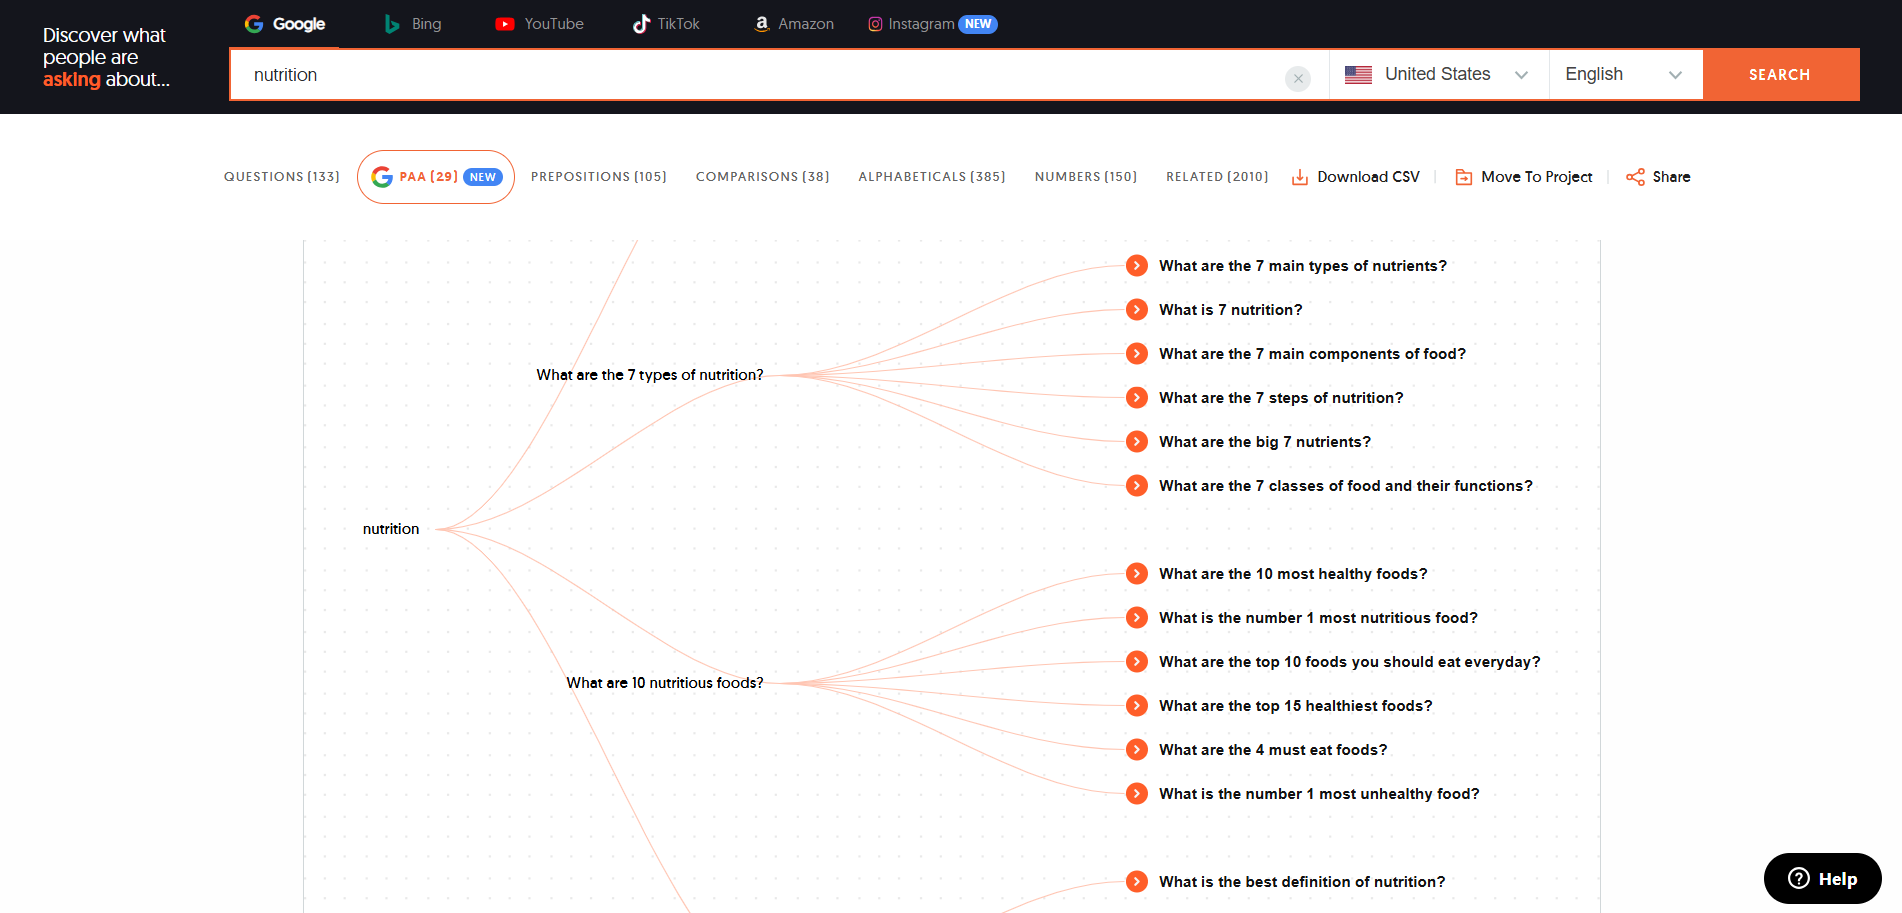This screenshot has height=913, width=1902.
Task: Click 'What is the number 1 most nutritious food?' text
Action: coord(1318,618)
